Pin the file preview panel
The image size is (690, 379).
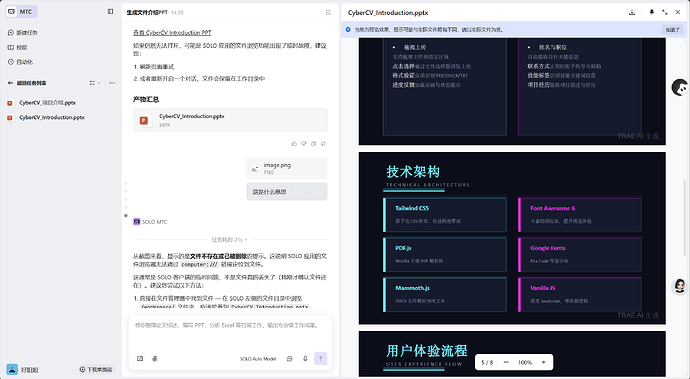[652, 12]
